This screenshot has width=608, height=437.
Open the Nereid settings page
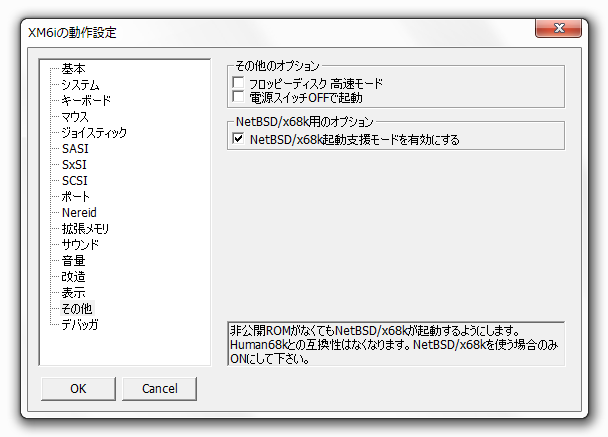tap(79, 212)
